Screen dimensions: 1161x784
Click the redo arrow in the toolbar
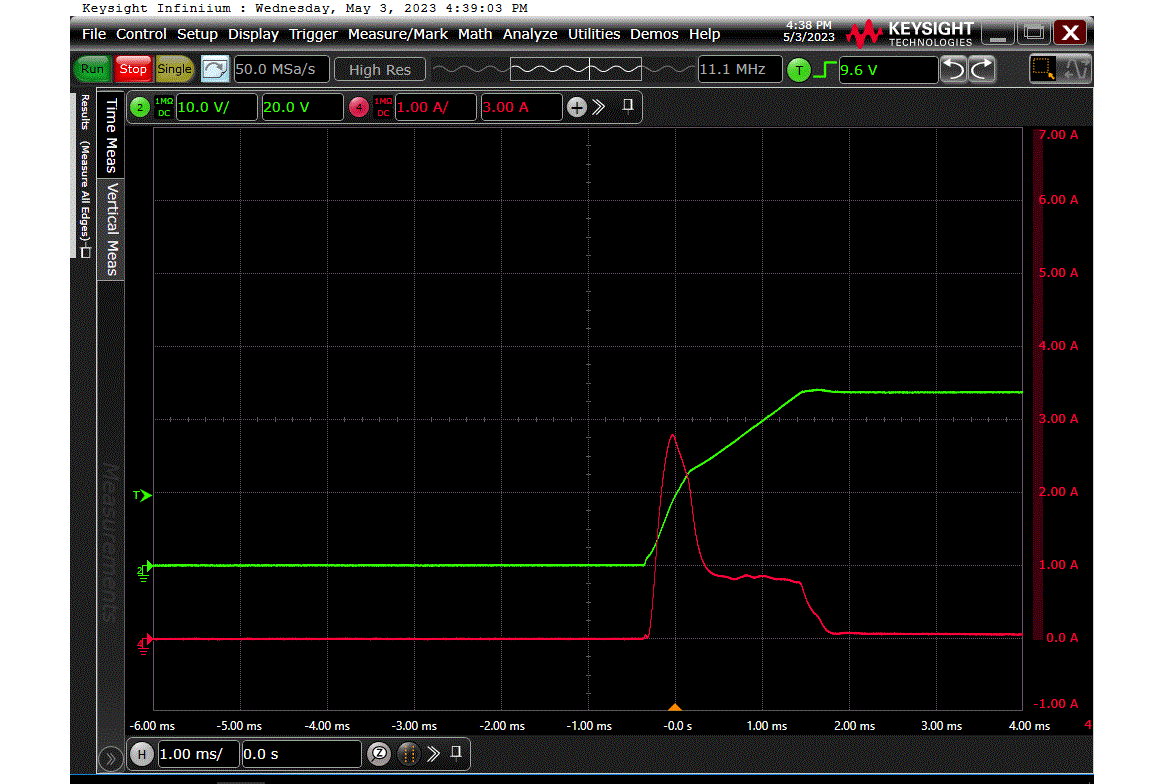tap(982, 69)
